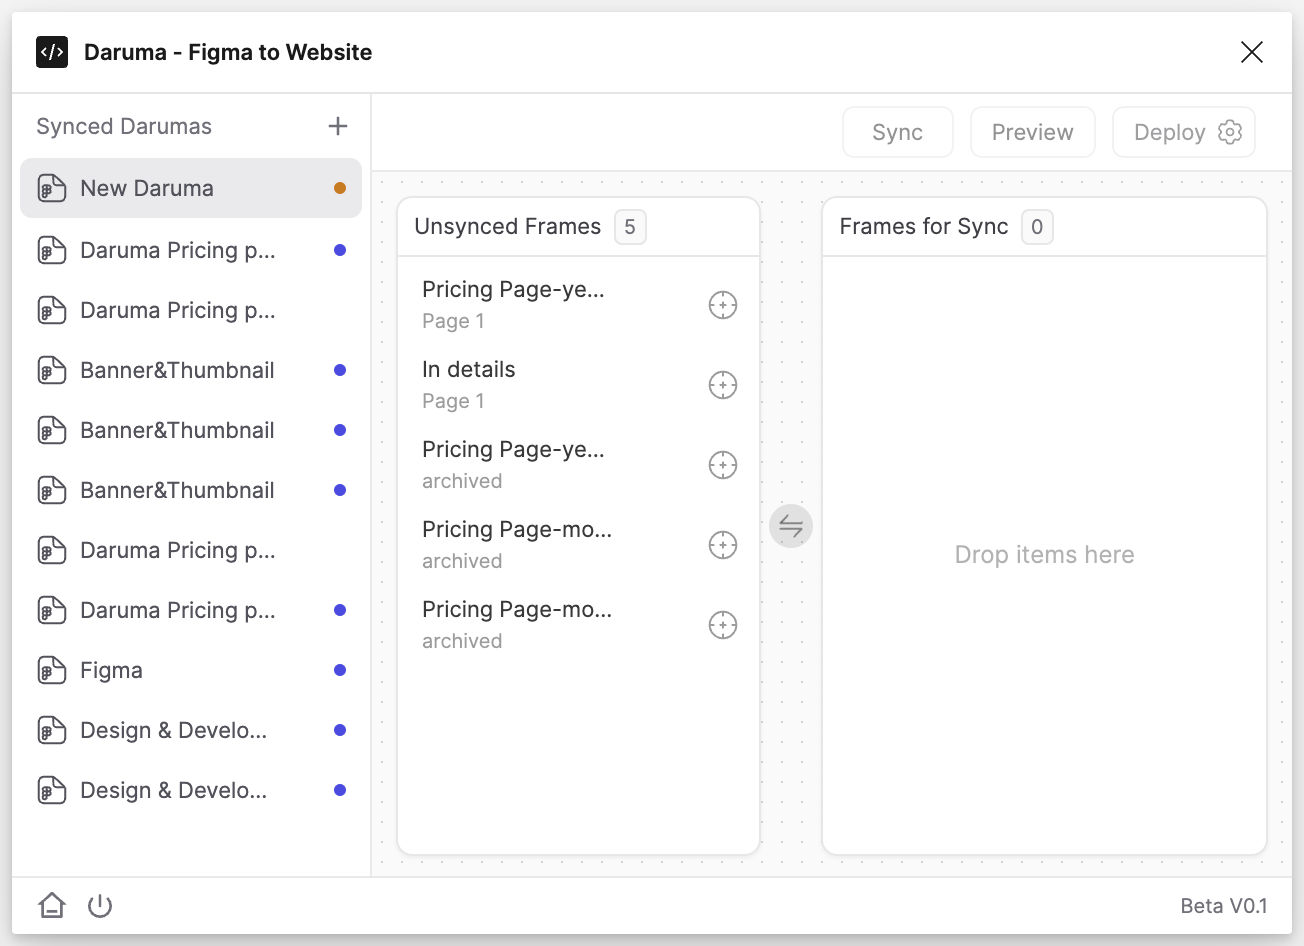This screenshot has width=1304, height=946.
Task: Select Pricing Page-ye... frame on Page 1
Action: click(x=579, y=305)
